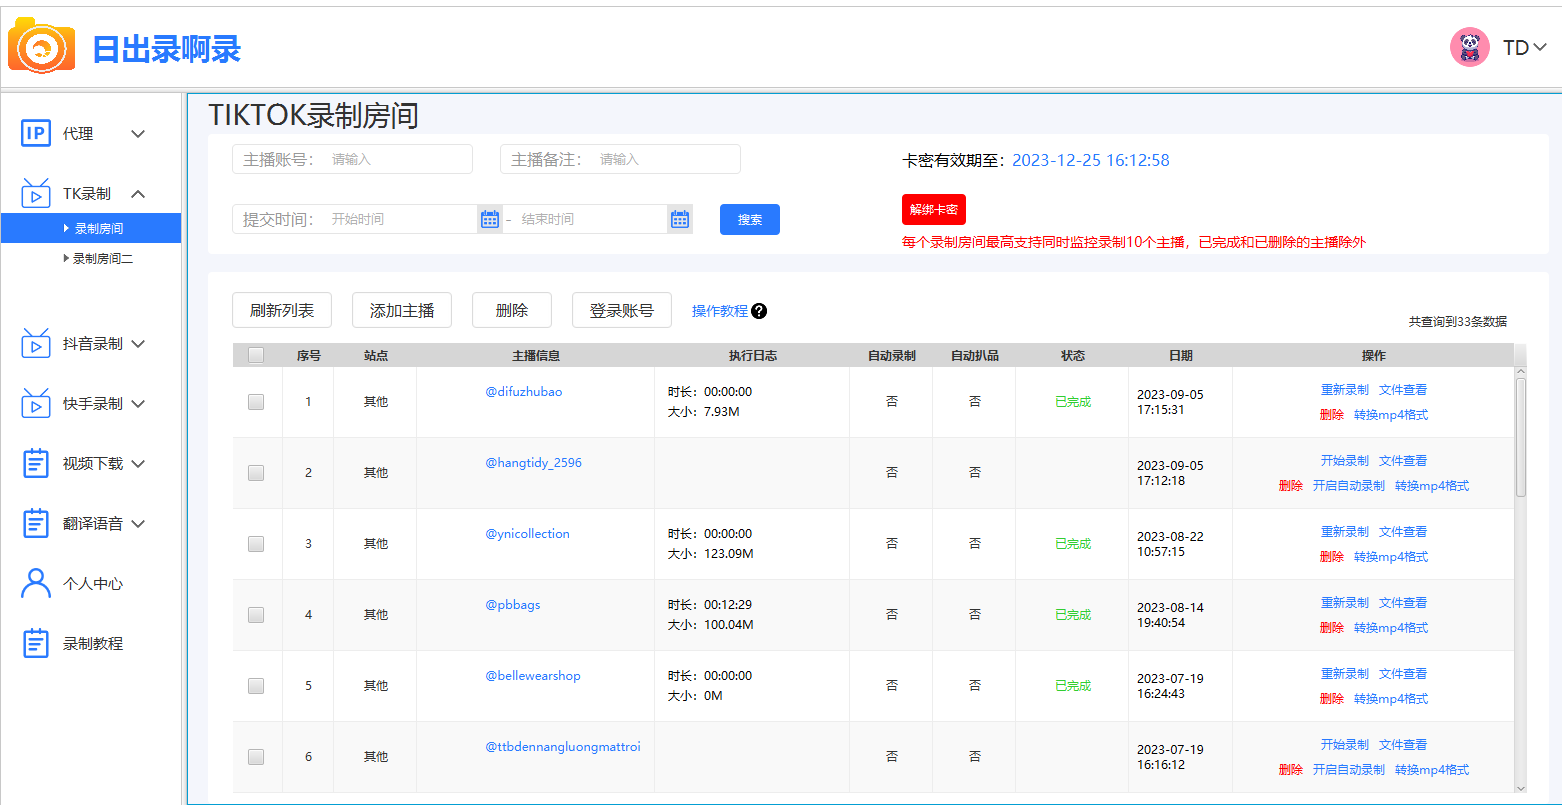Click 开始录制 for @ttbdennangluongmattroi
The height and width of the screenshot is (805, 1562).
pyautogui.click(x=1345, y=745)
